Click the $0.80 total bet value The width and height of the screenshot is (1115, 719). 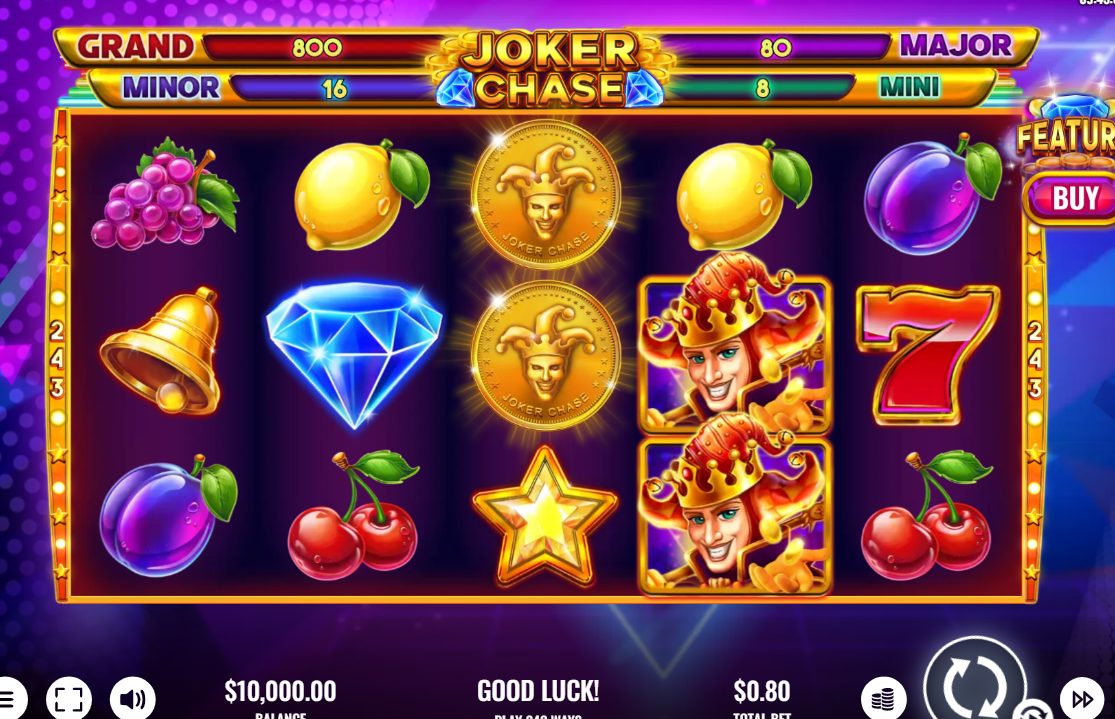point(762,691)
